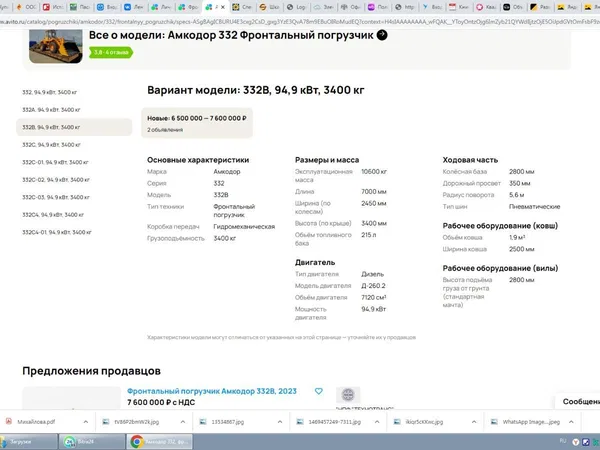The width and height of the screenshot is (600, 450).
Task: Expand options for WhatsApp Image download
Action: click(571, 422)
